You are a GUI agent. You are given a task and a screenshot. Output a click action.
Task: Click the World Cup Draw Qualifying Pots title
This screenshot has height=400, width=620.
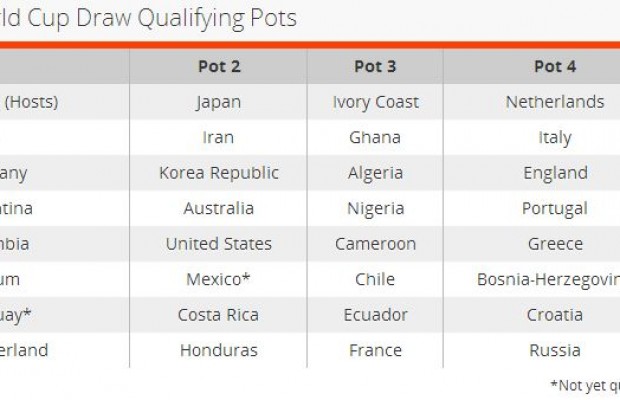point(150,18)
